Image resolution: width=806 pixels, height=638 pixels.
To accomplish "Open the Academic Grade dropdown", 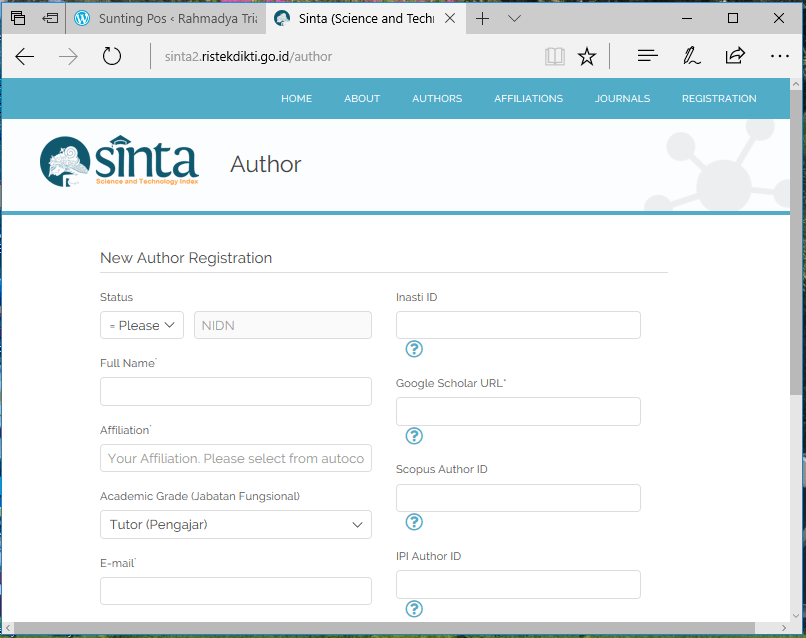I will [x=235, y=524].
